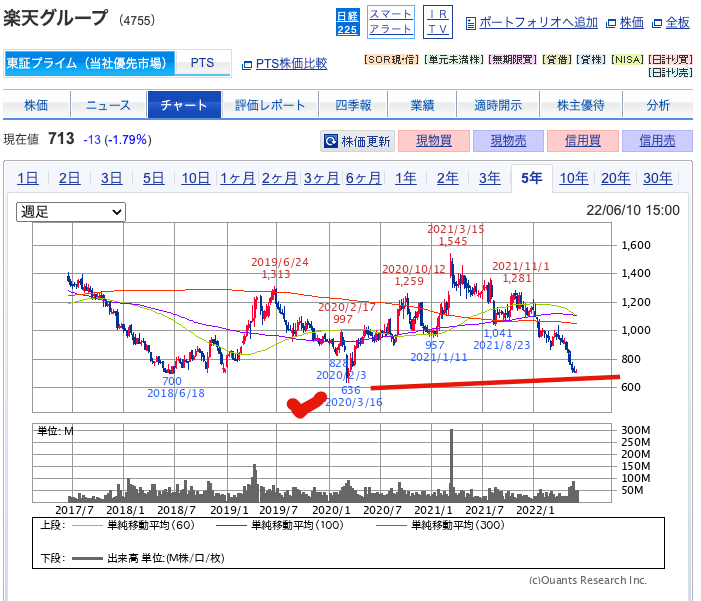Select the 2日 chart period

coord(70,178)
